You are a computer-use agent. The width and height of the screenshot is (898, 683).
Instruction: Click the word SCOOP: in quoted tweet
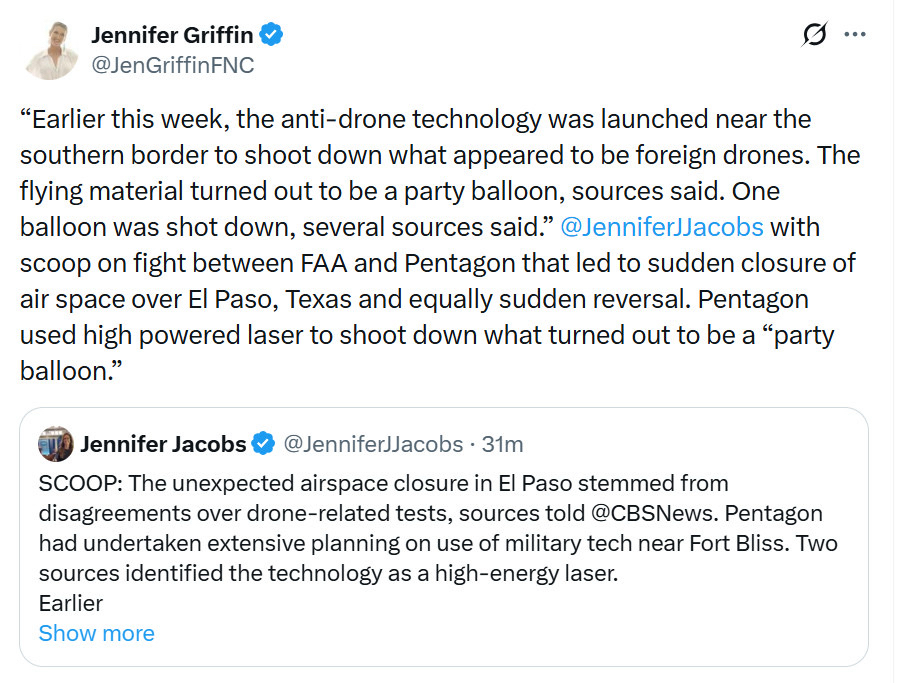point(75,485)
